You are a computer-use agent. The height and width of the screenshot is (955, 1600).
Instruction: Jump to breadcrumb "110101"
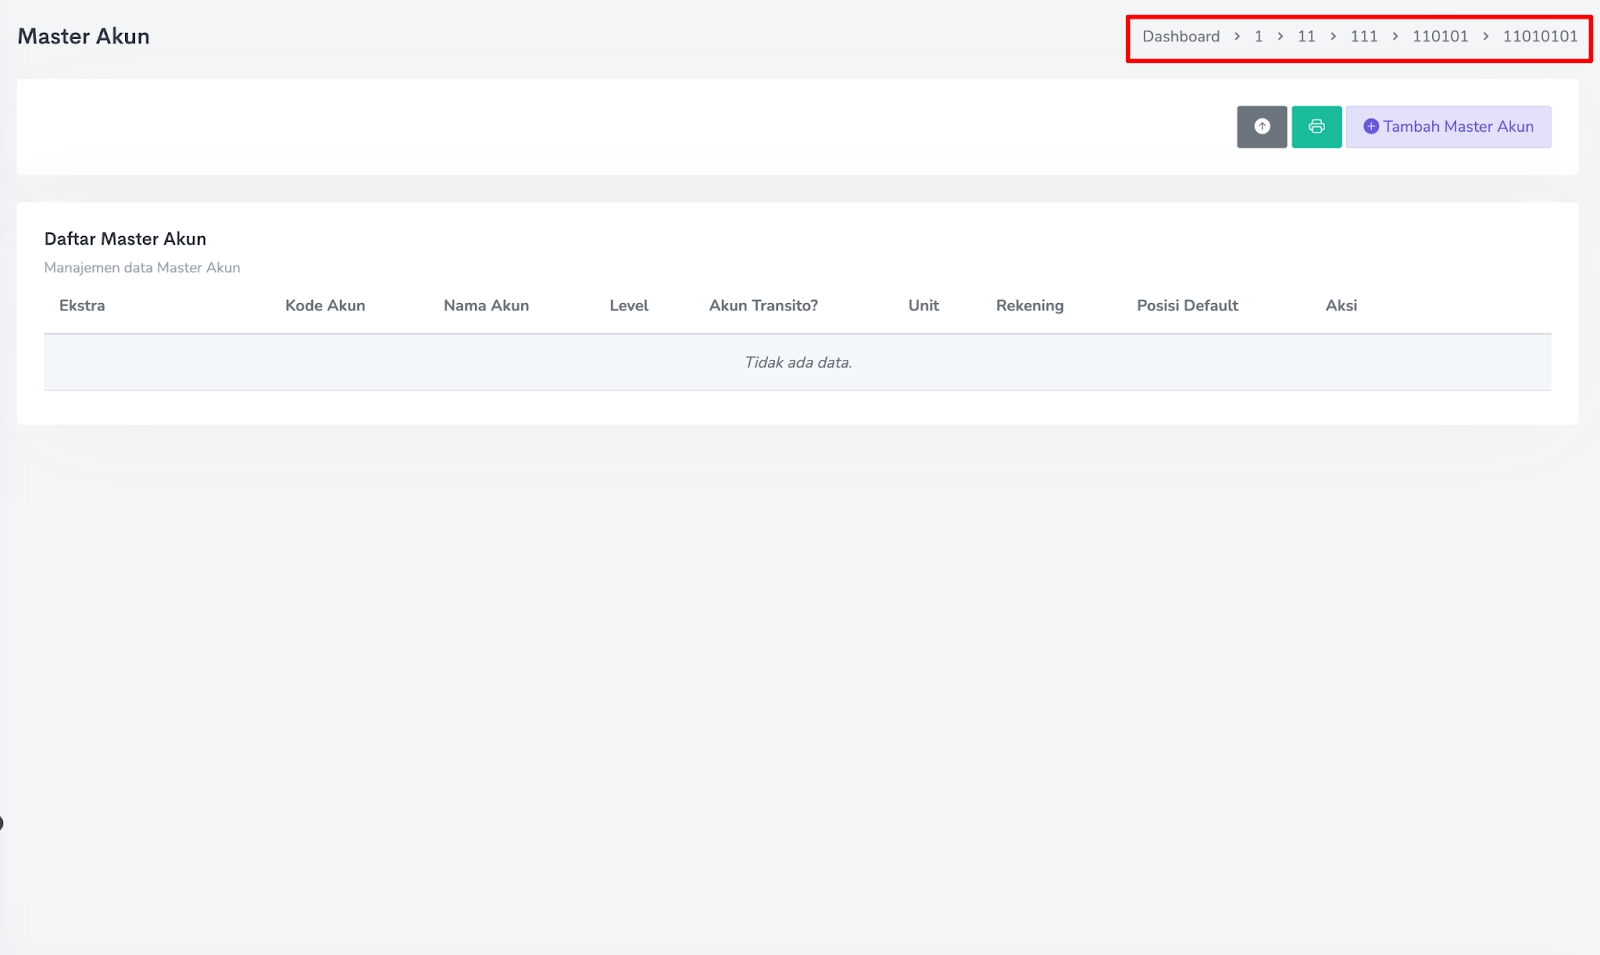1440,37
